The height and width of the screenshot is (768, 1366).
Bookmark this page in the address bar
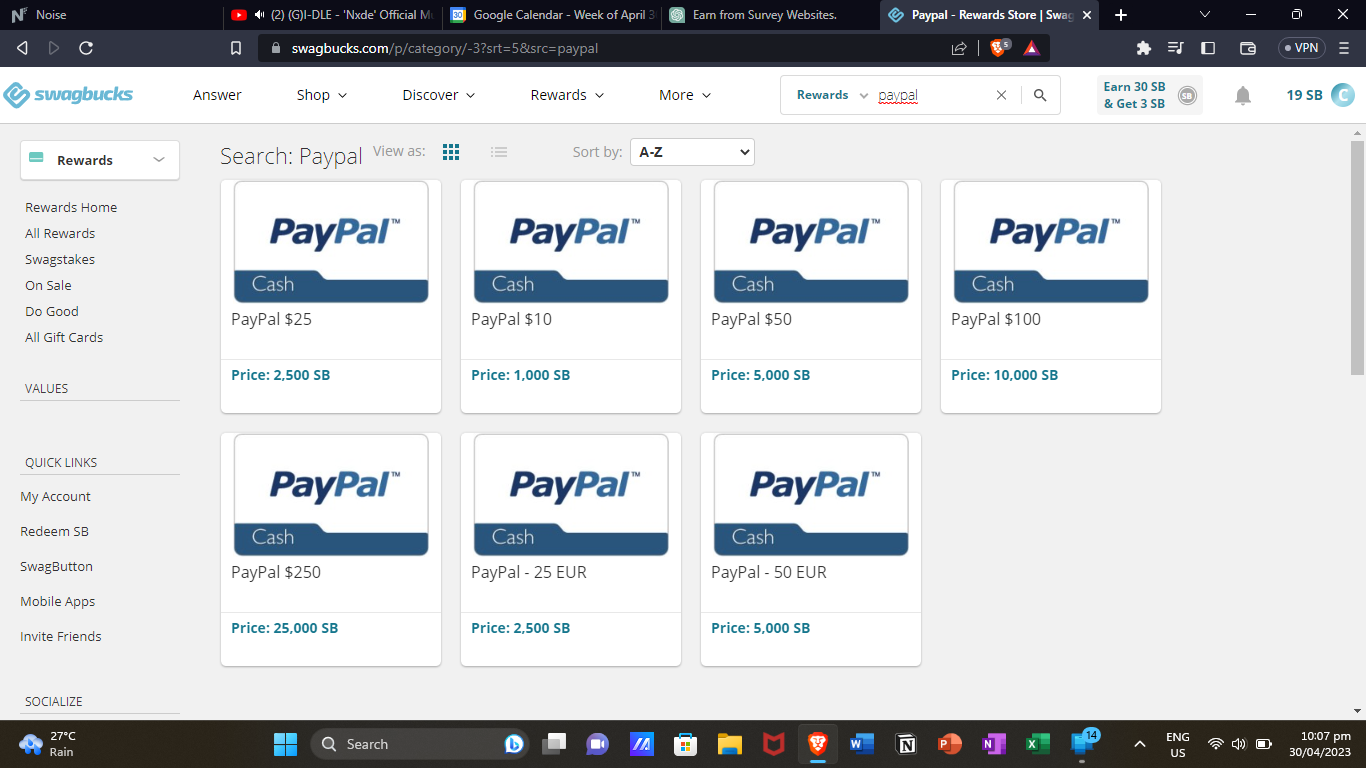click(236, 48)
